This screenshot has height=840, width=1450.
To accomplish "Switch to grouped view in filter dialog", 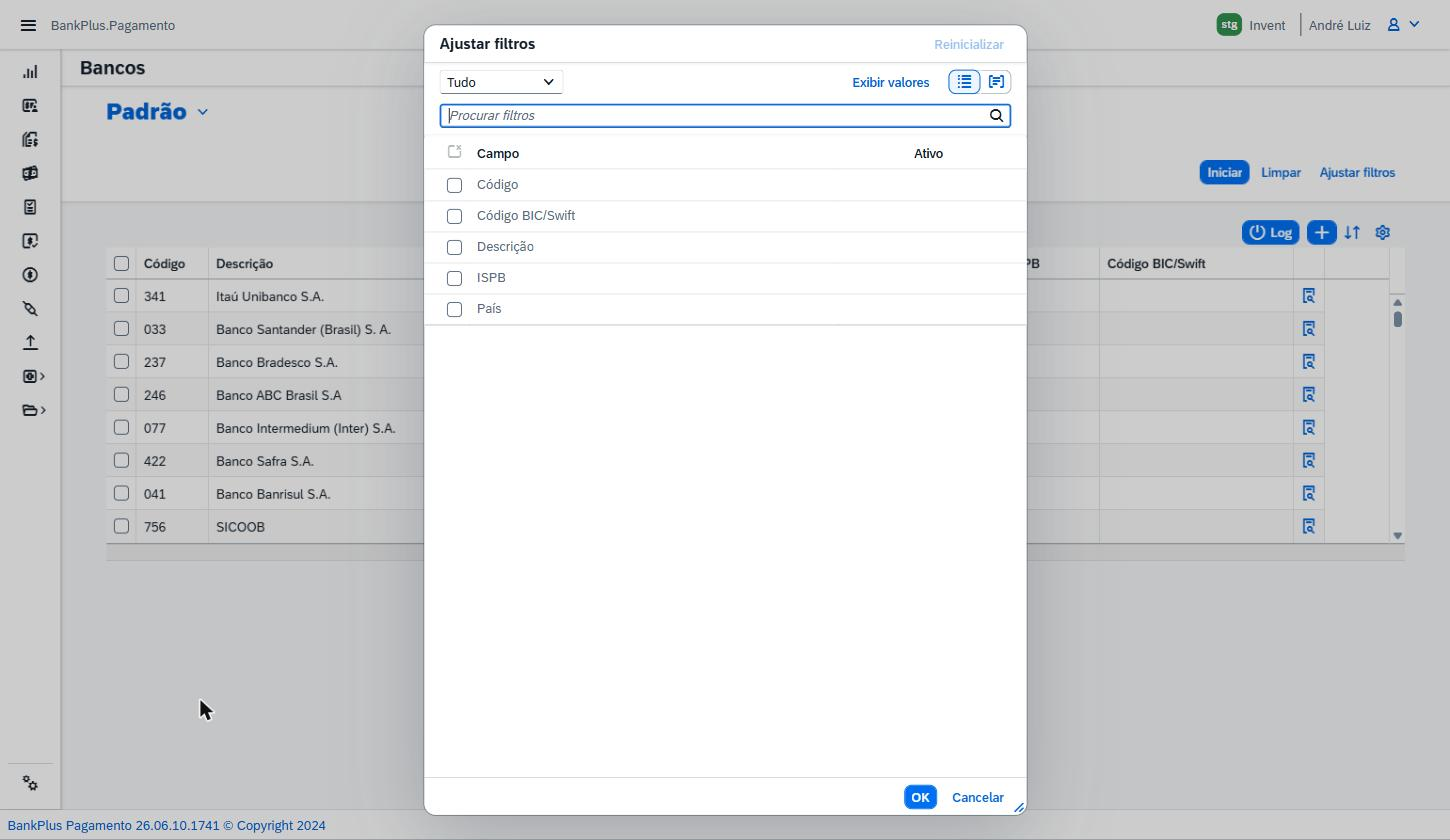I will [996, 82].
